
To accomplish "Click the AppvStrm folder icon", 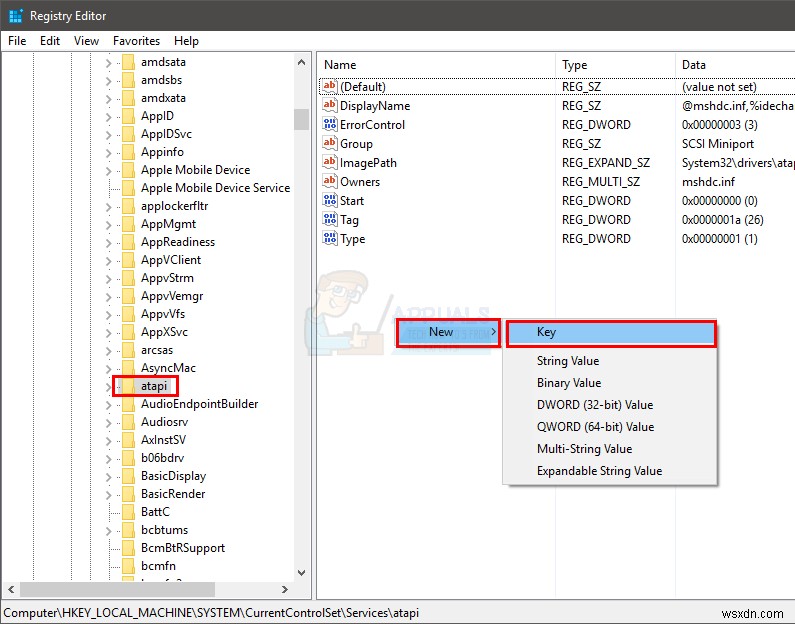I will tap(128, 278).
